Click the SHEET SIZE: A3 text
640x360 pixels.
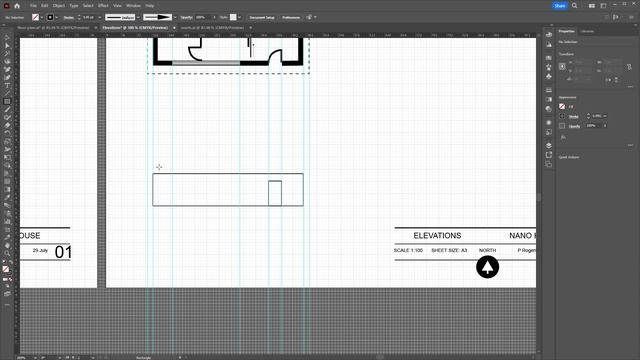tap(449, 250)
